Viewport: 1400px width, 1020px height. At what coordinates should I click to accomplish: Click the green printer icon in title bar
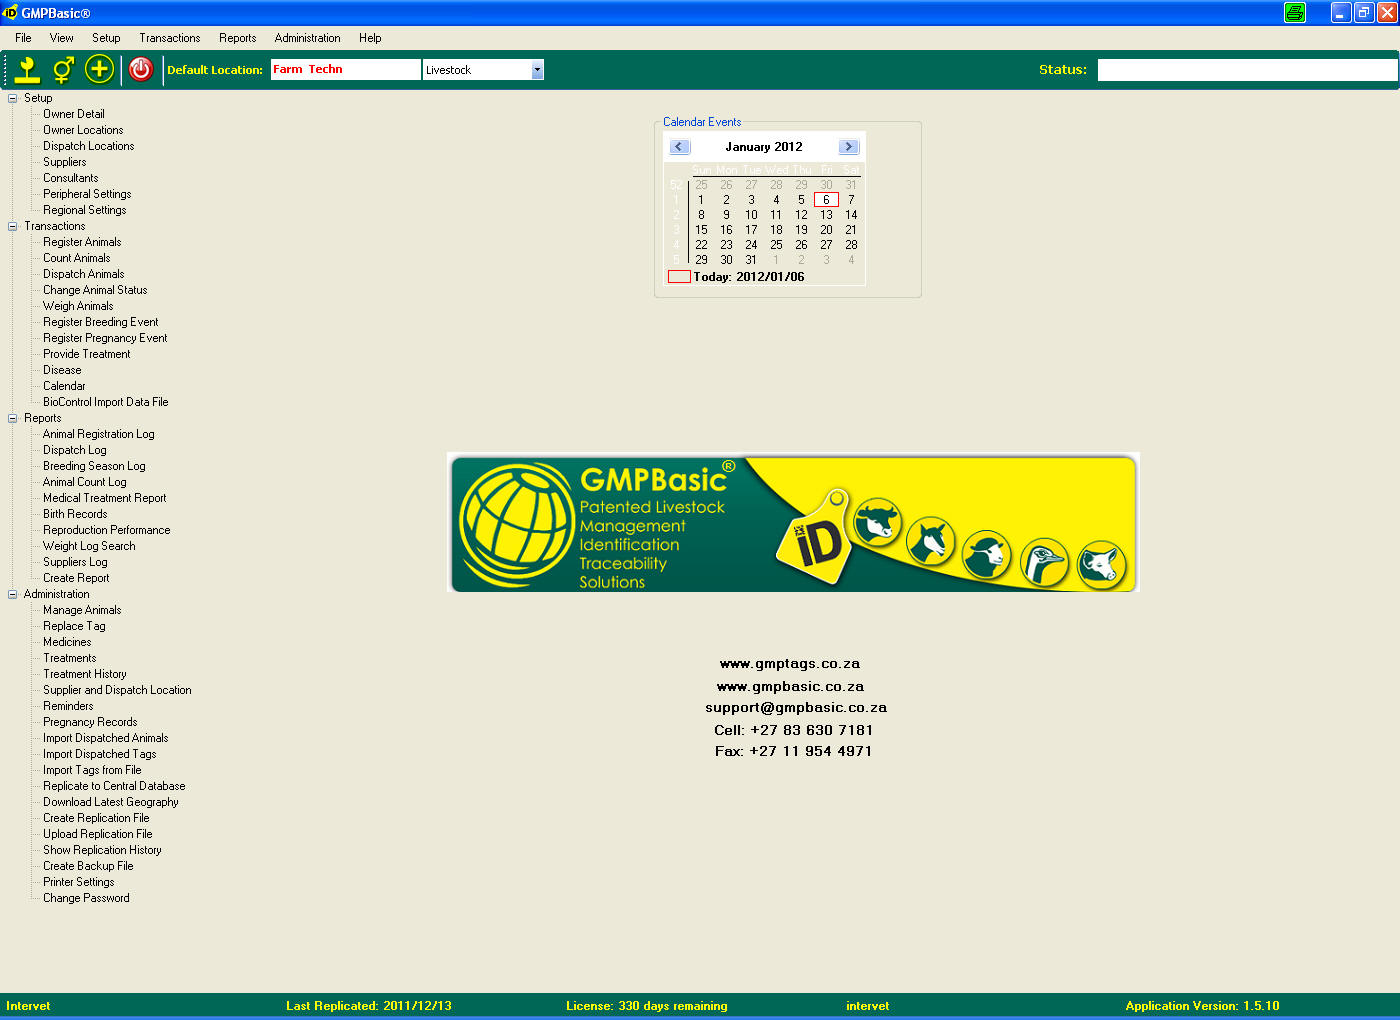point(1295,12)
